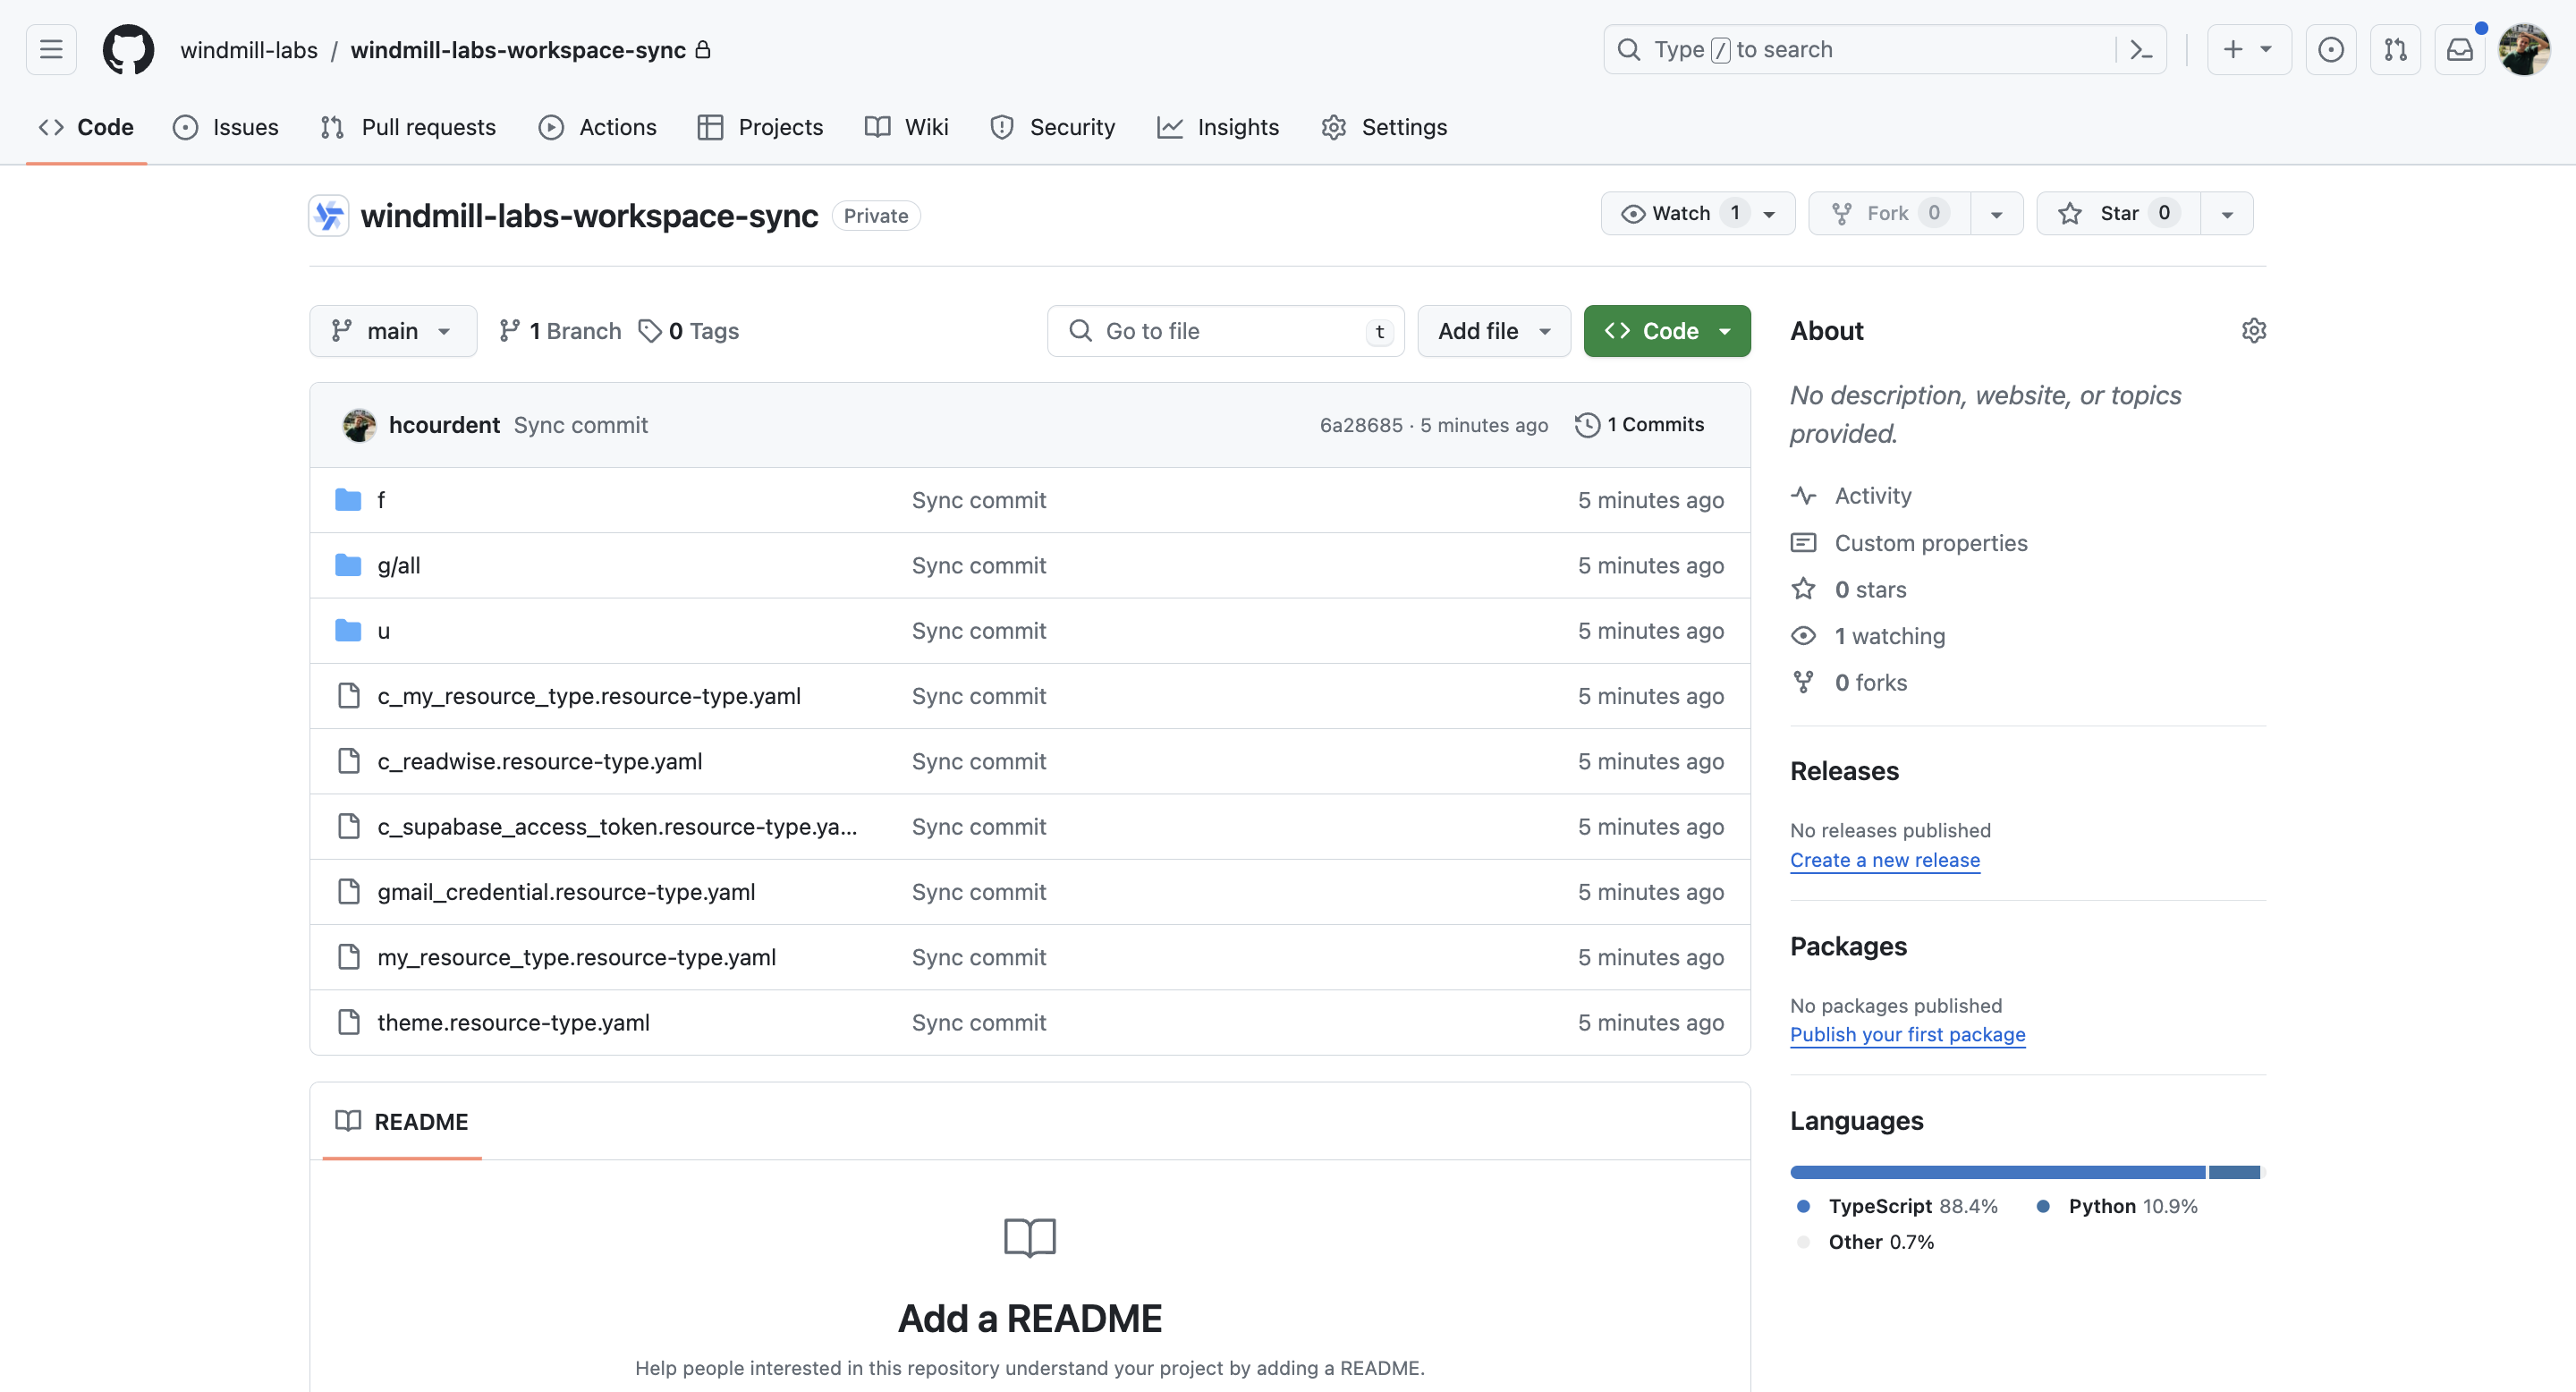
Task: Open the main branch selector dropdown
Action: pos(392,330)
